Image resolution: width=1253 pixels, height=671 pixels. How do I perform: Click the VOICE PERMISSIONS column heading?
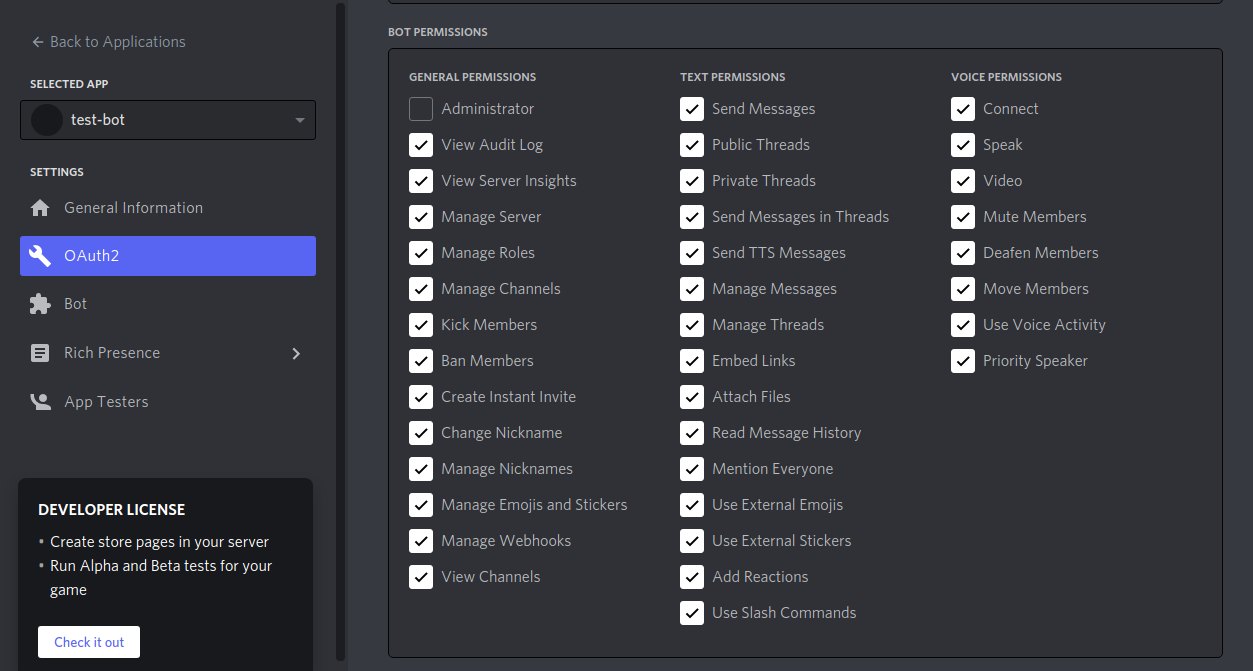1006,77
